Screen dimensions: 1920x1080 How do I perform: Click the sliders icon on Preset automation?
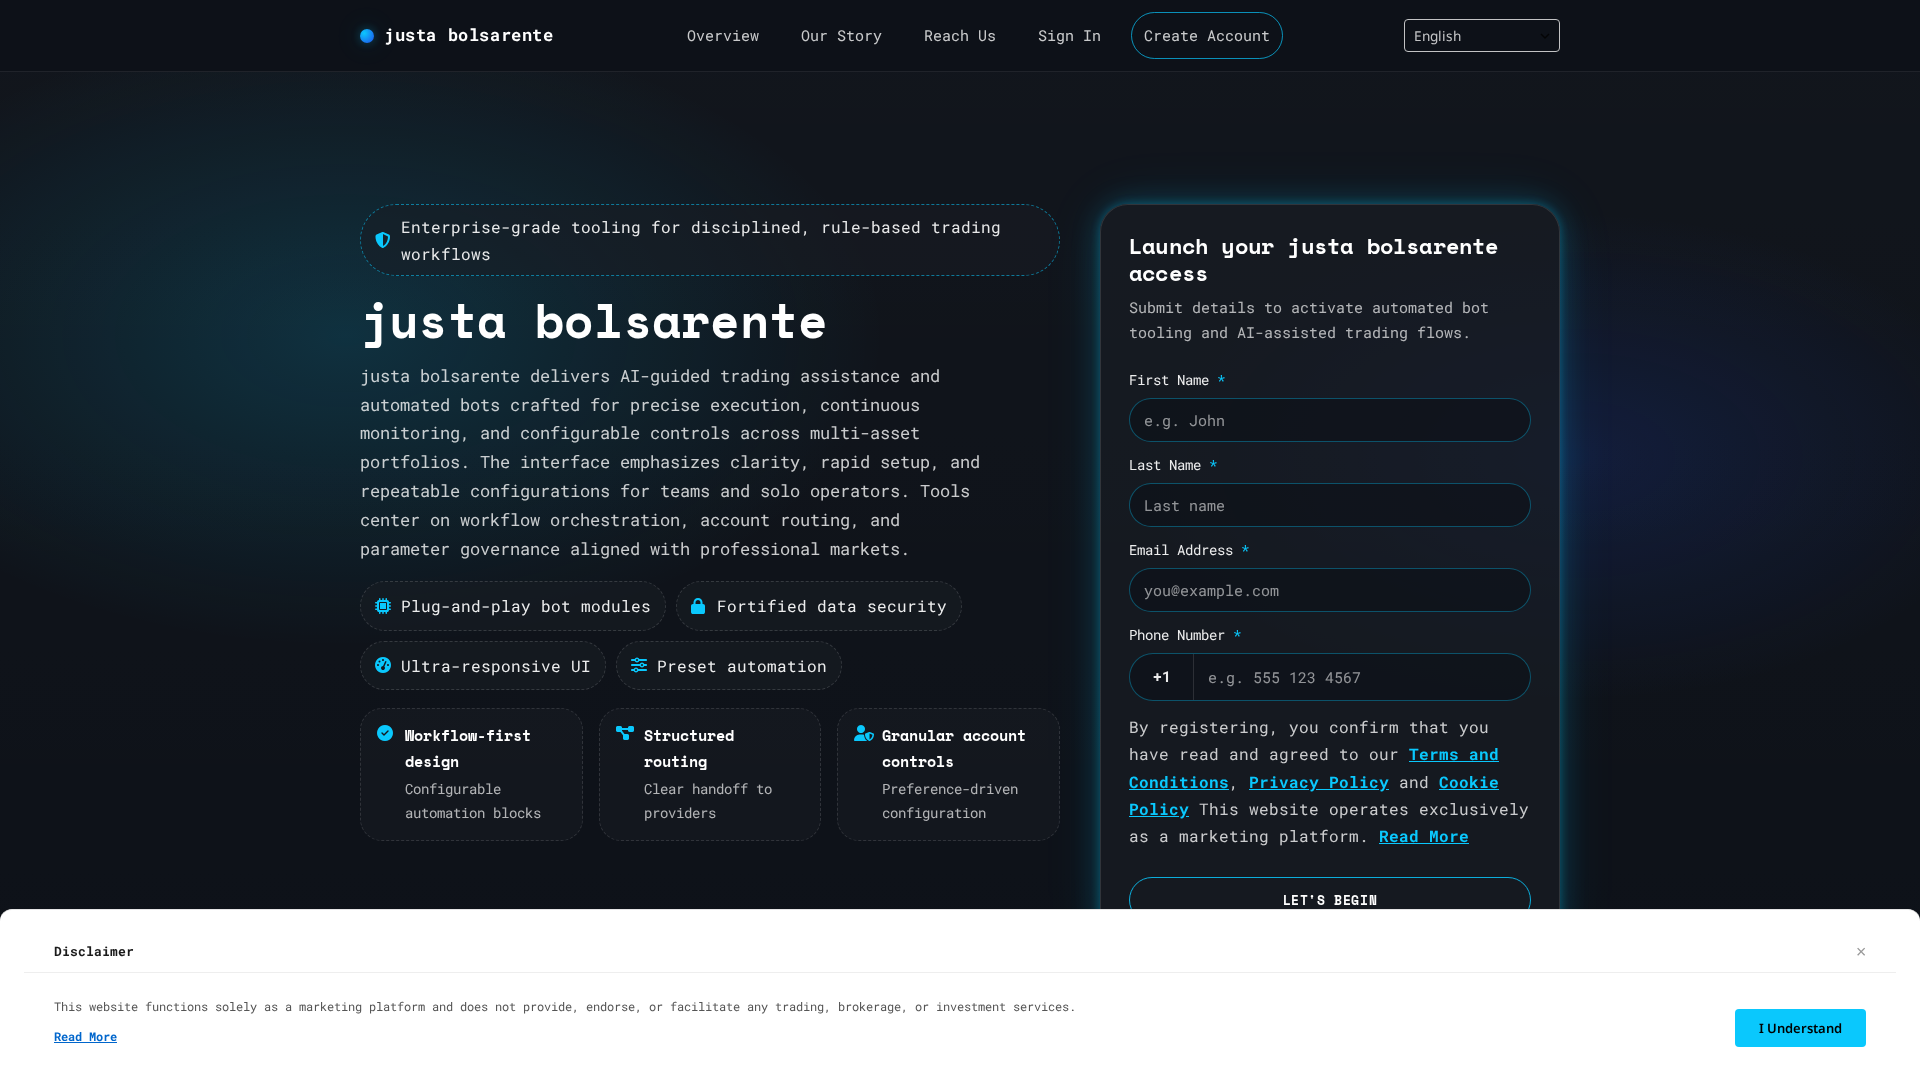639,665
